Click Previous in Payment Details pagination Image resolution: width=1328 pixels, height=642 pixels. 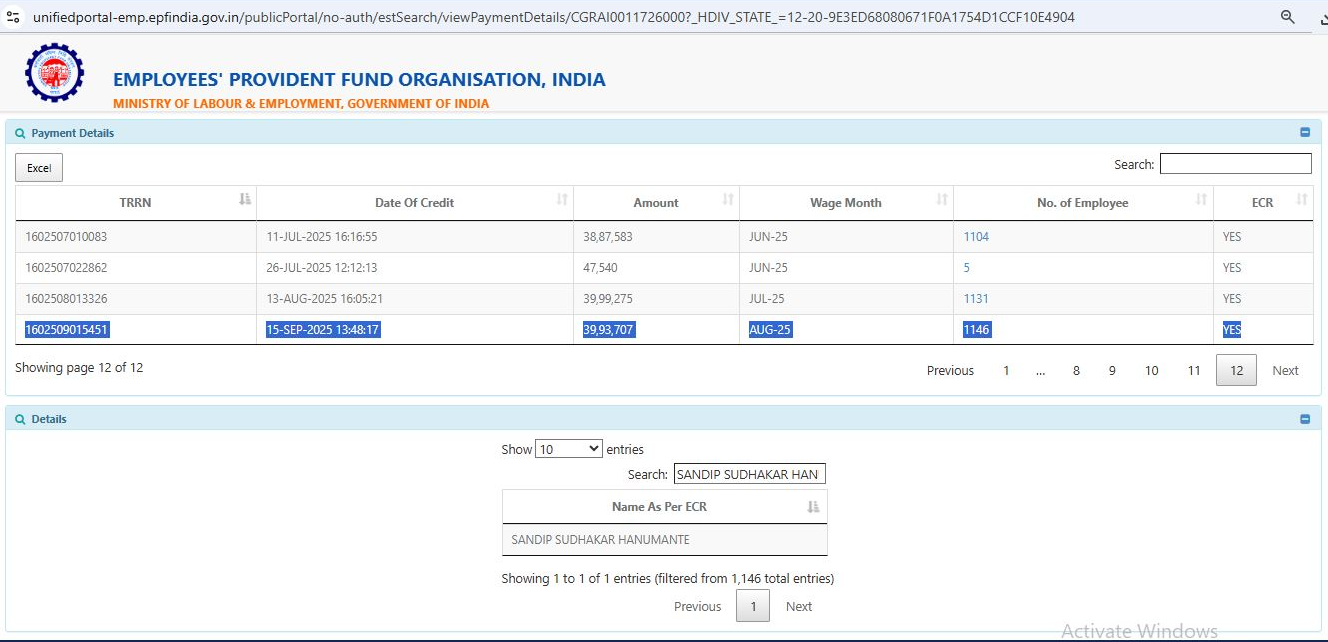click(950, 370)
